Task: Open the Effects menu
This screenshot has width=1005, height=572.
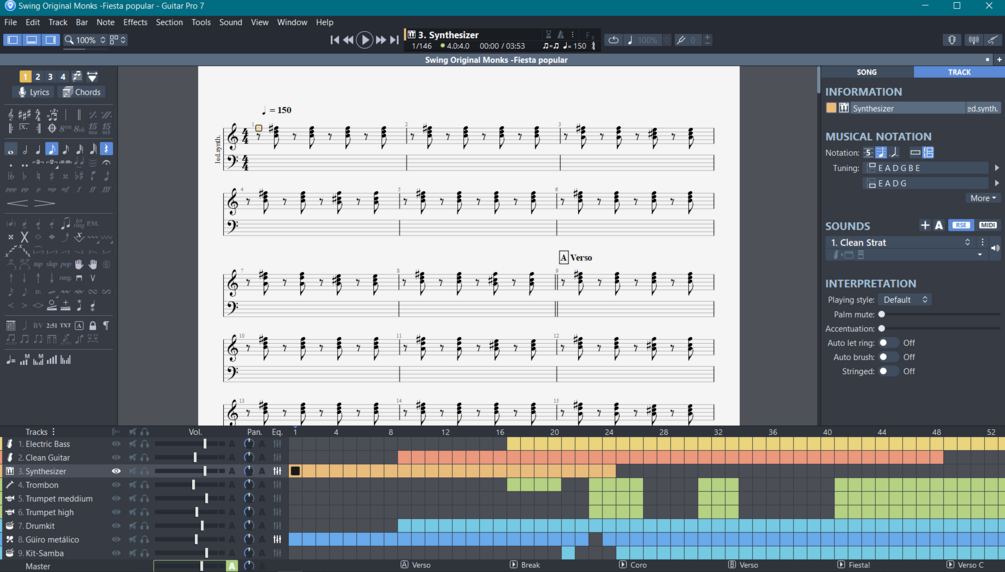Action: tap(135, 22)
